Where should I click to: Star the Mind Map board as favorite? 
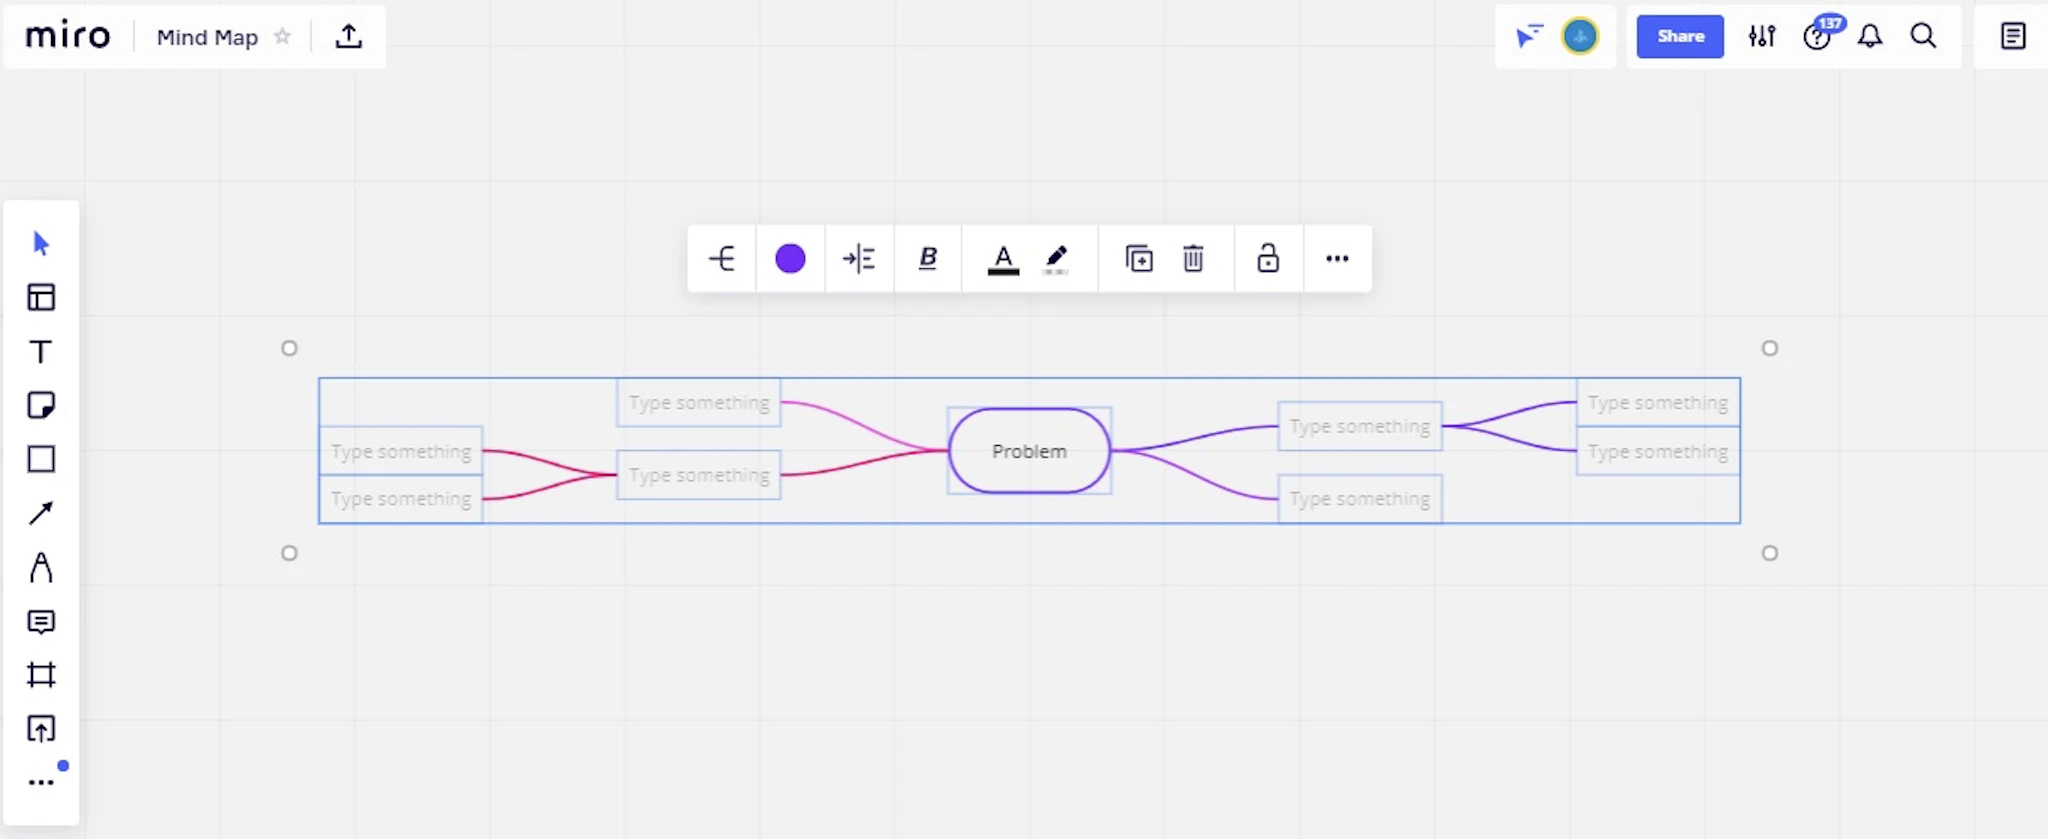coord(282,37)
